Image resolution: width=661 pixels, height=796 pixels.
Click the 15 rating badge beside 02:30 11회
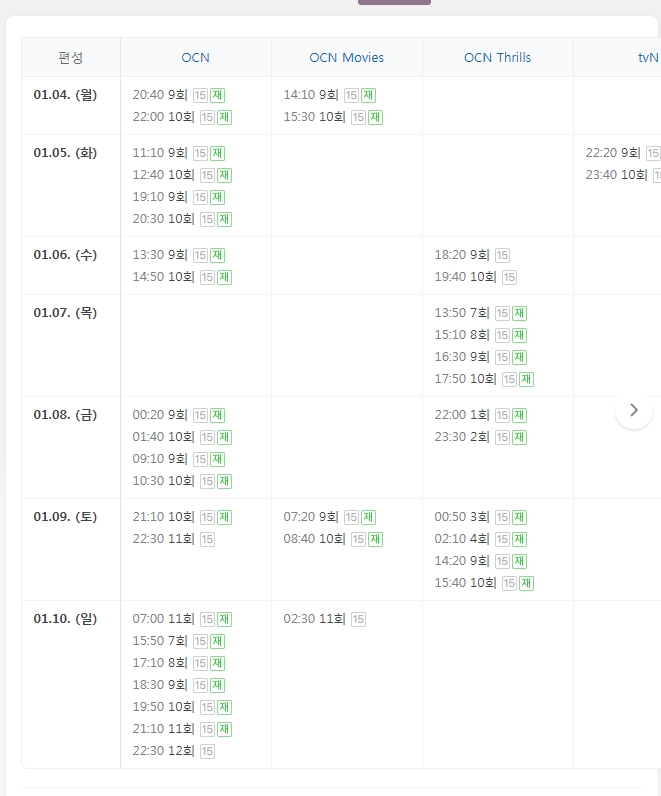coord(358,619)
